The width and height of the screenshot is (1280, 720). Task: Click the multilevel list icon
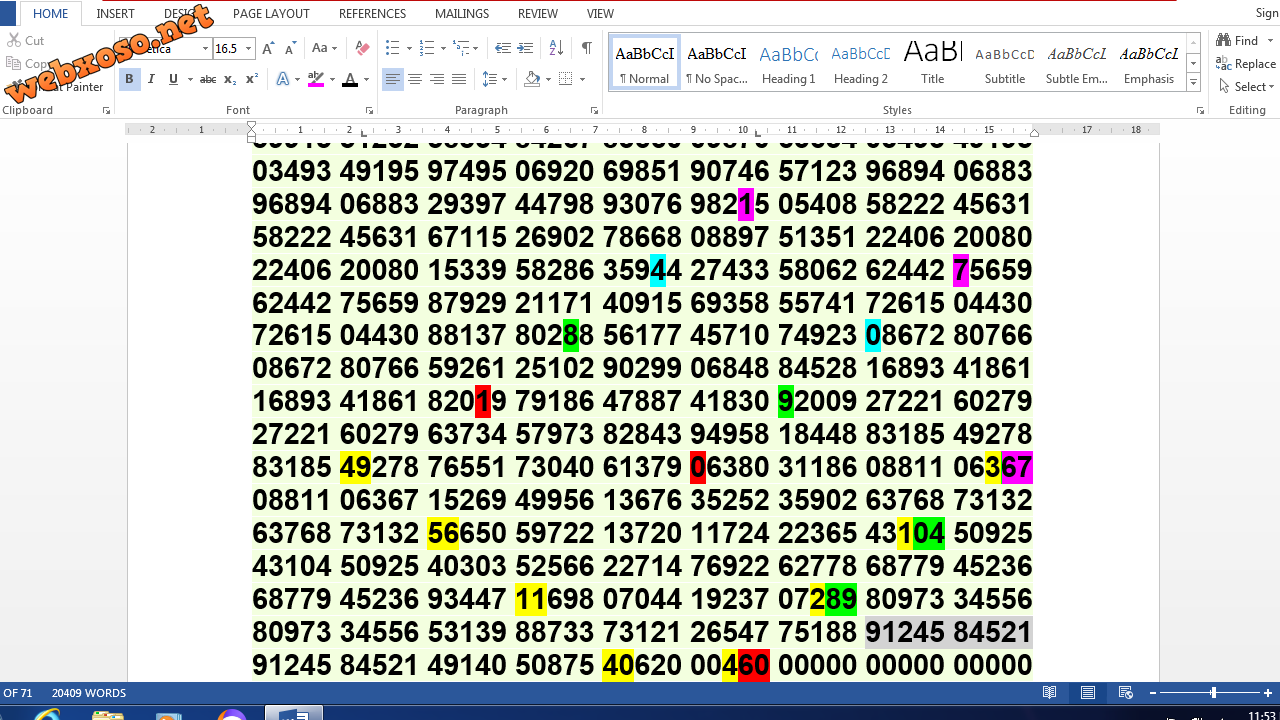460,48
